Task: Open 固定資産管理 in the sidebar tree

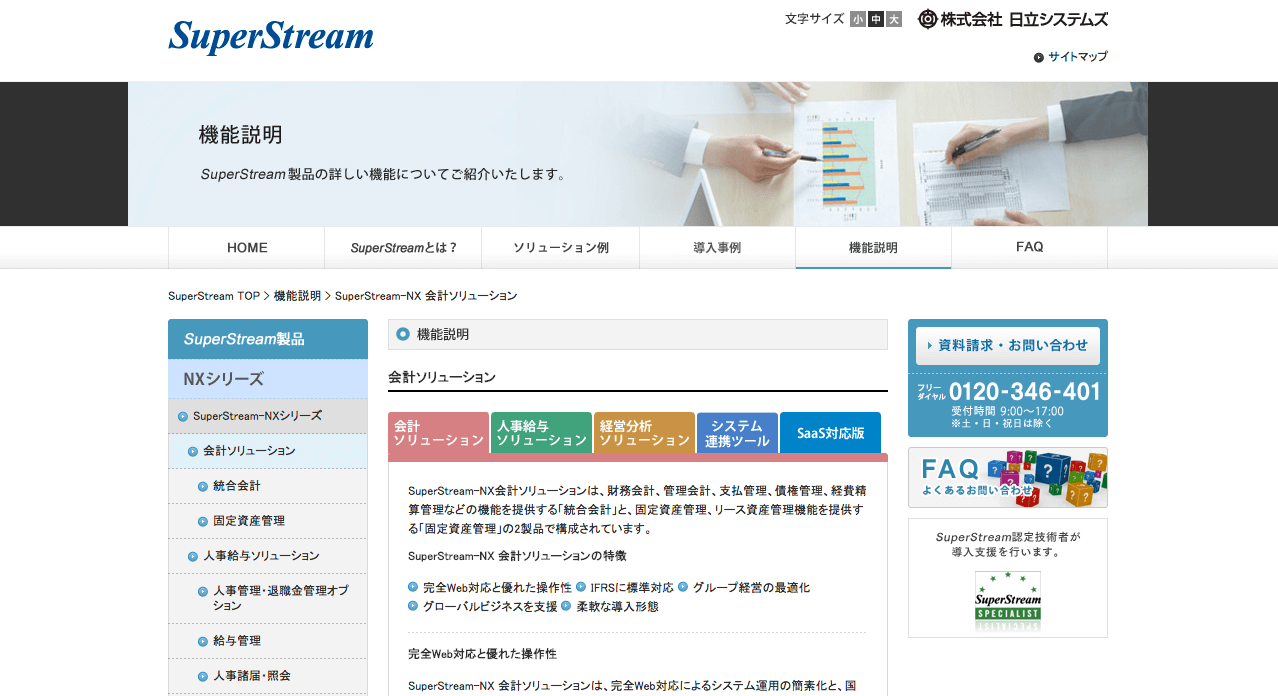Action: click(x=248, y=521)
